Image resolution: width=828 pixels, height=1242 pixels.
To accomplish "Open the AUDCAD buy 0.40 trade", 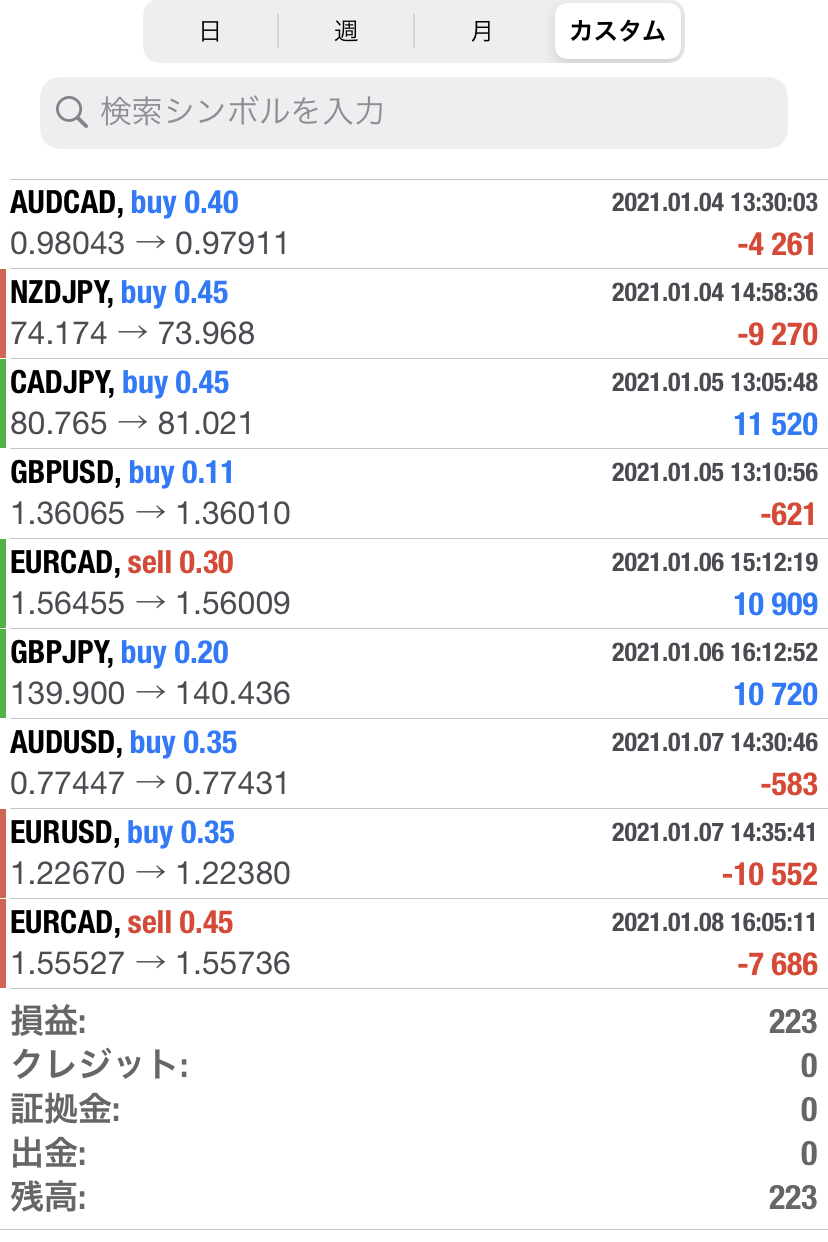I will pos(414,224).
